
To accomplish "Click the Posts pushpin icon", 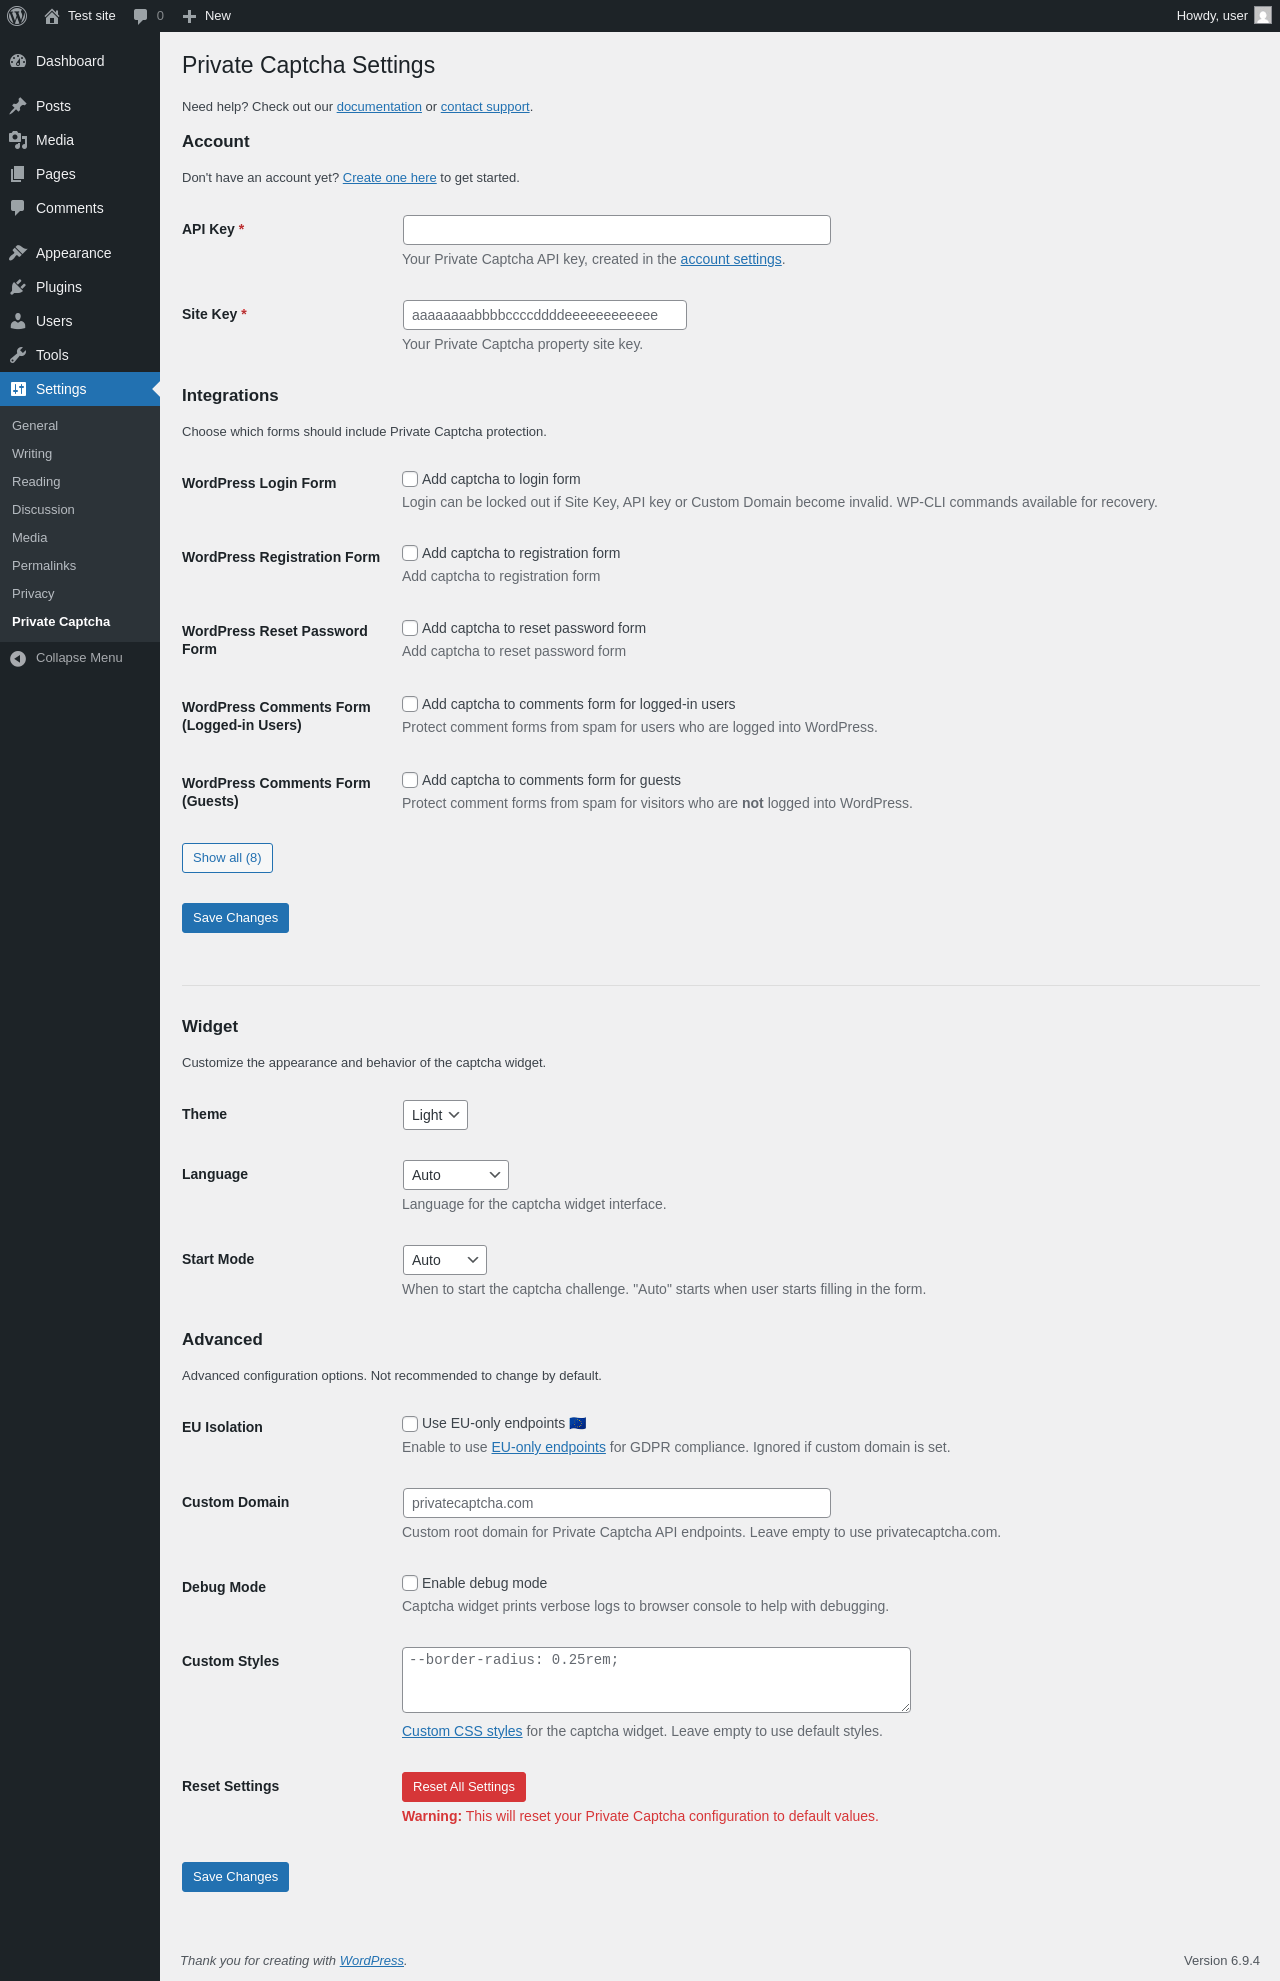I will tap(18, 106).
